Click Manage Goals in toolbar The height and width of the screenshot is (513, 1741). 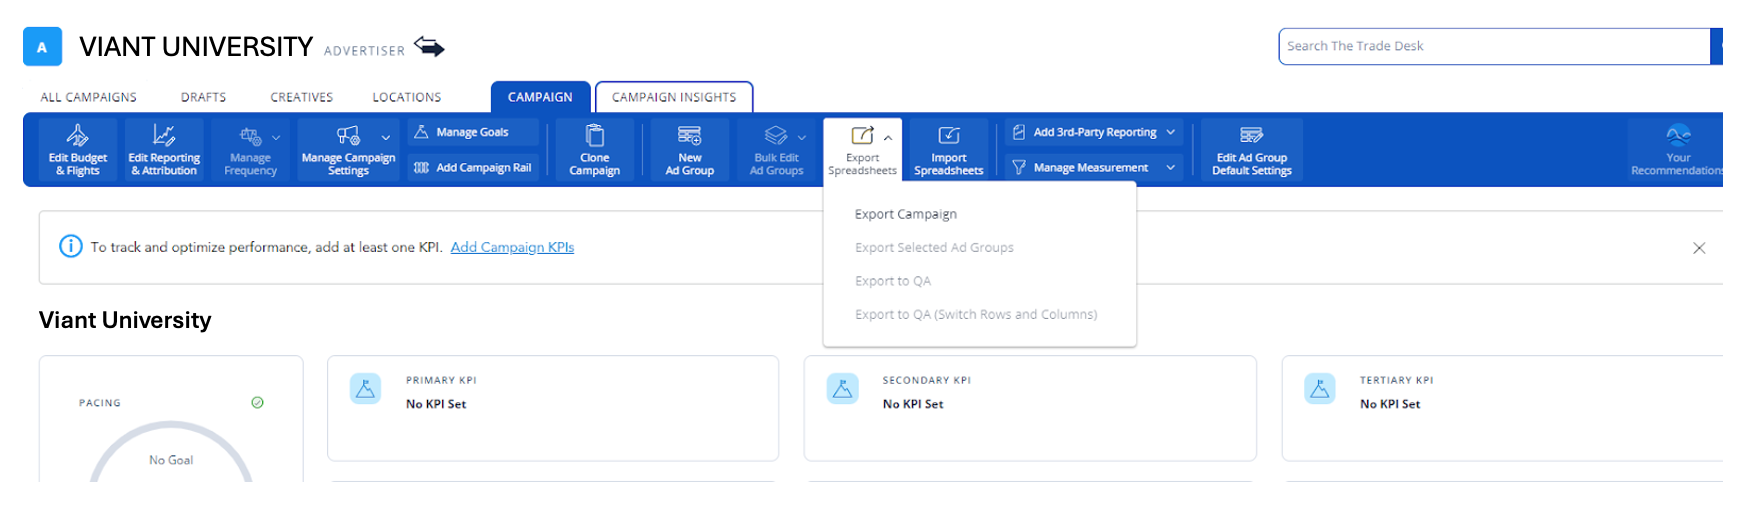point(472,132)
